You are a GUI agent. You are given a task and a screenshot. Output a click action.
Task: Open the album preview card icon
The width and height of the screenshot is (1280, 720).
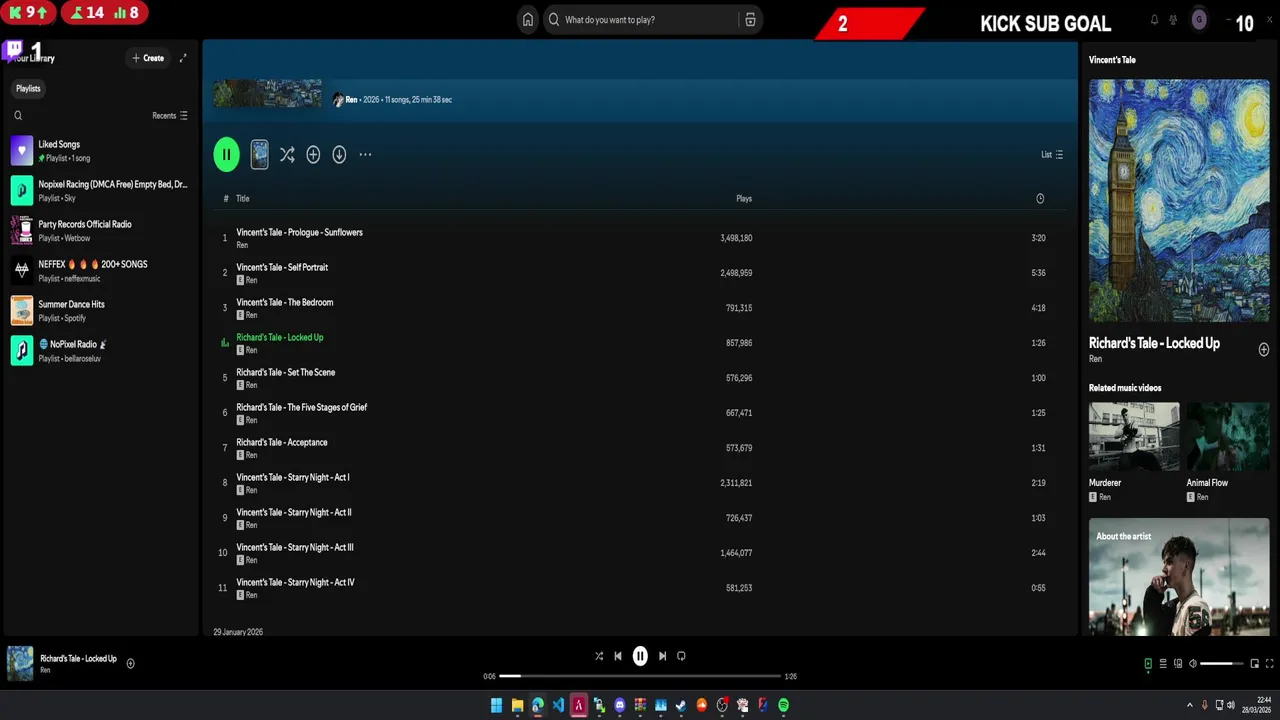[x=259, y=154]
